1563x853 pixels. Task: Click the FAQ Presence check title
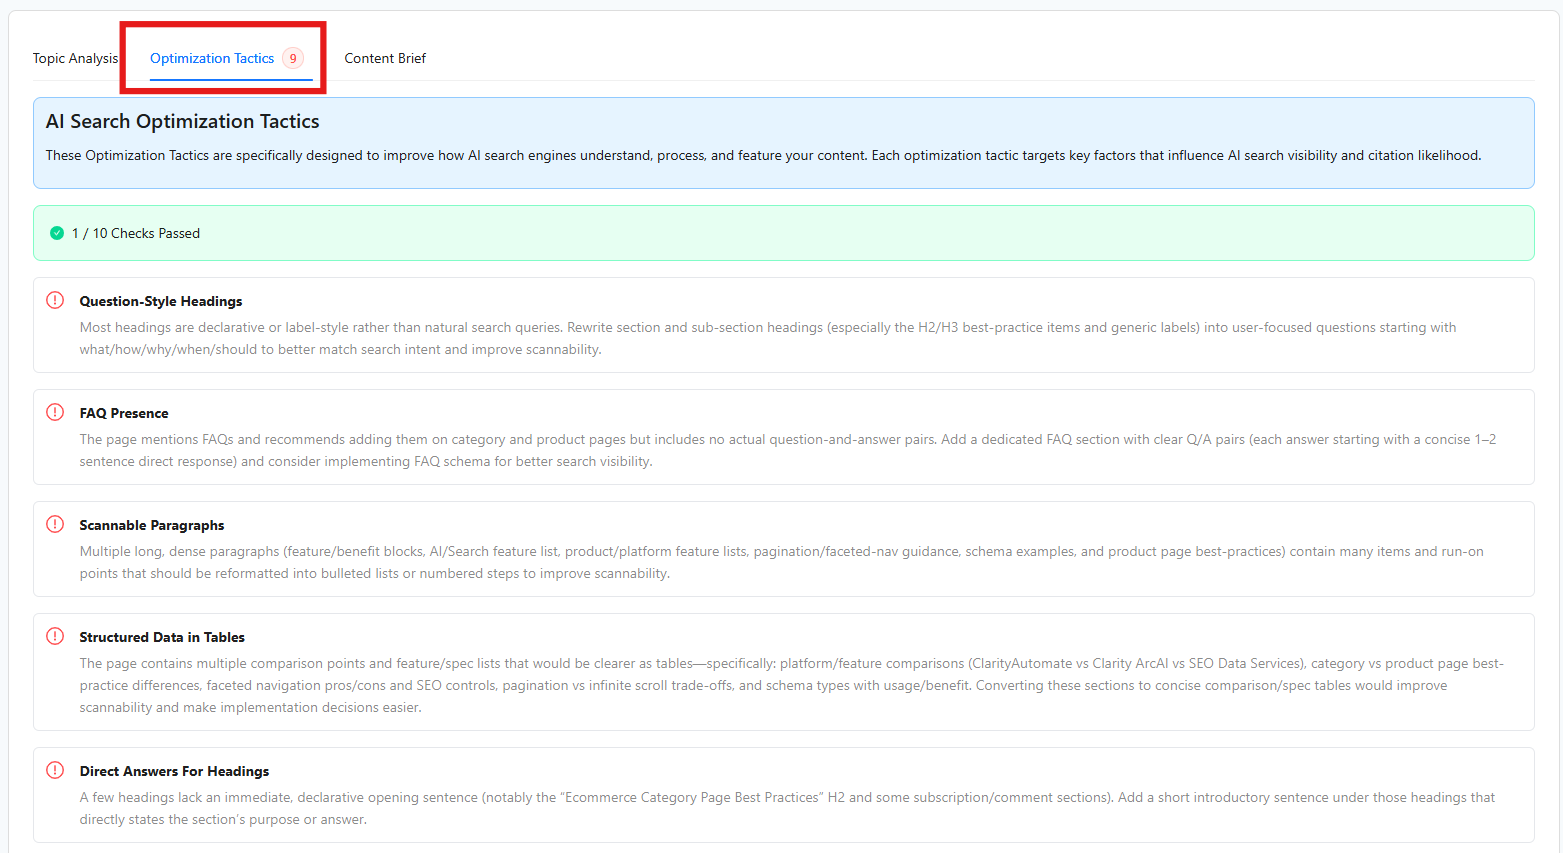pos(124,413)
